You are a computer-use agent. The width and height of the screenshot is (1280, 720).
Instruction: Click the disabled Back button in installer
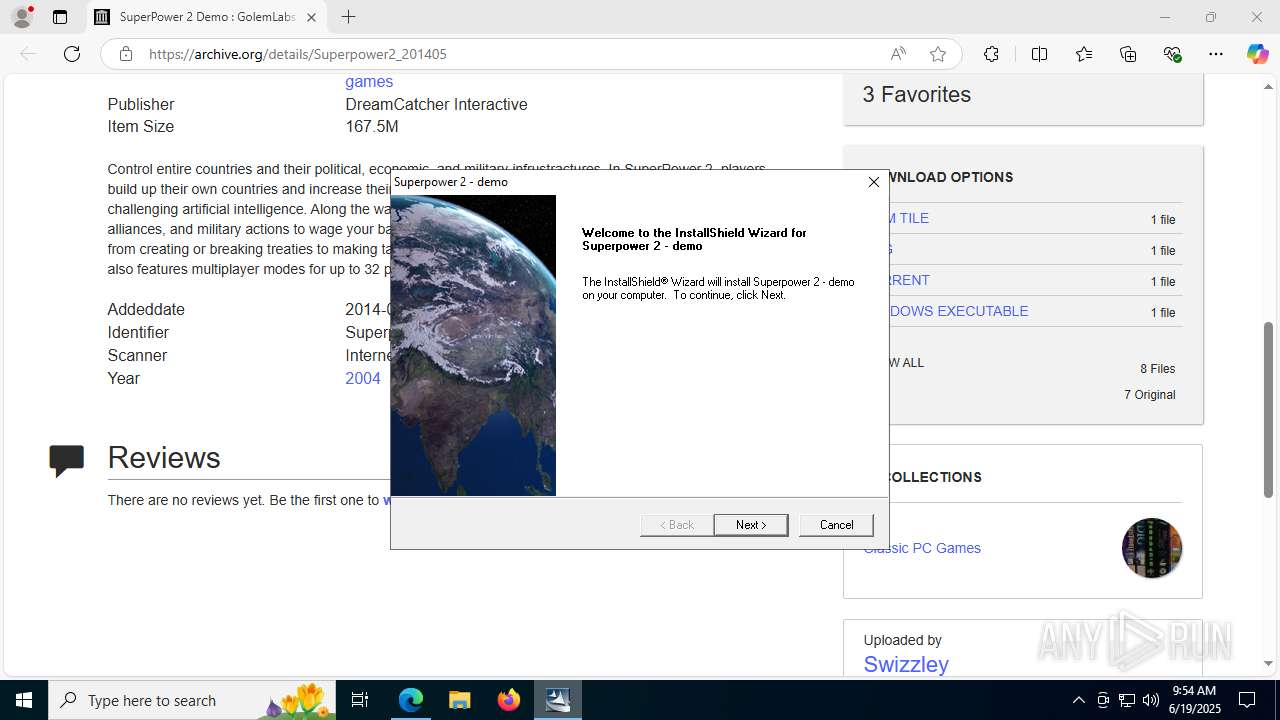676,525
